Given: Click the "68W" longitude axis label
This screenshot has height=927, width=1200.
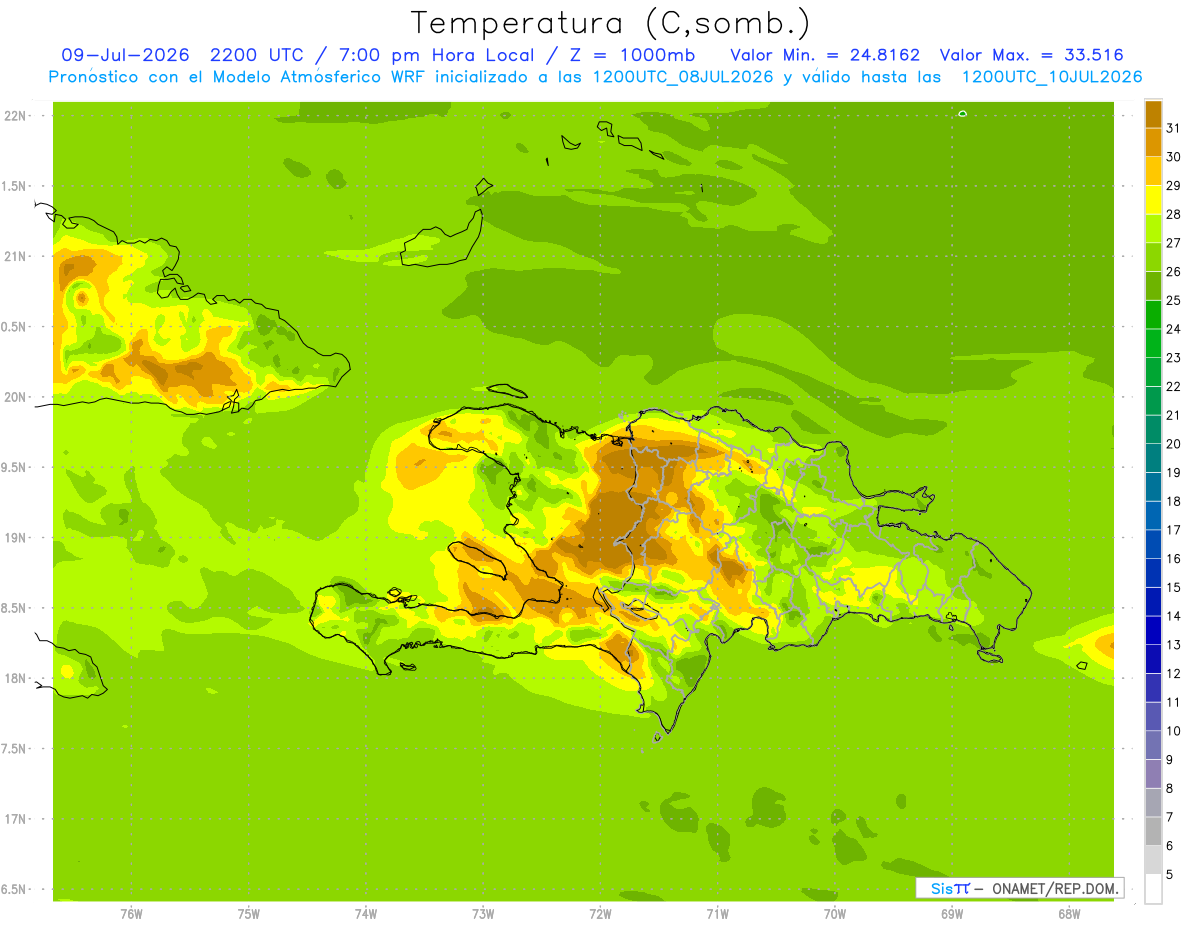Looking at the screenshot, I should point(1069,913).
